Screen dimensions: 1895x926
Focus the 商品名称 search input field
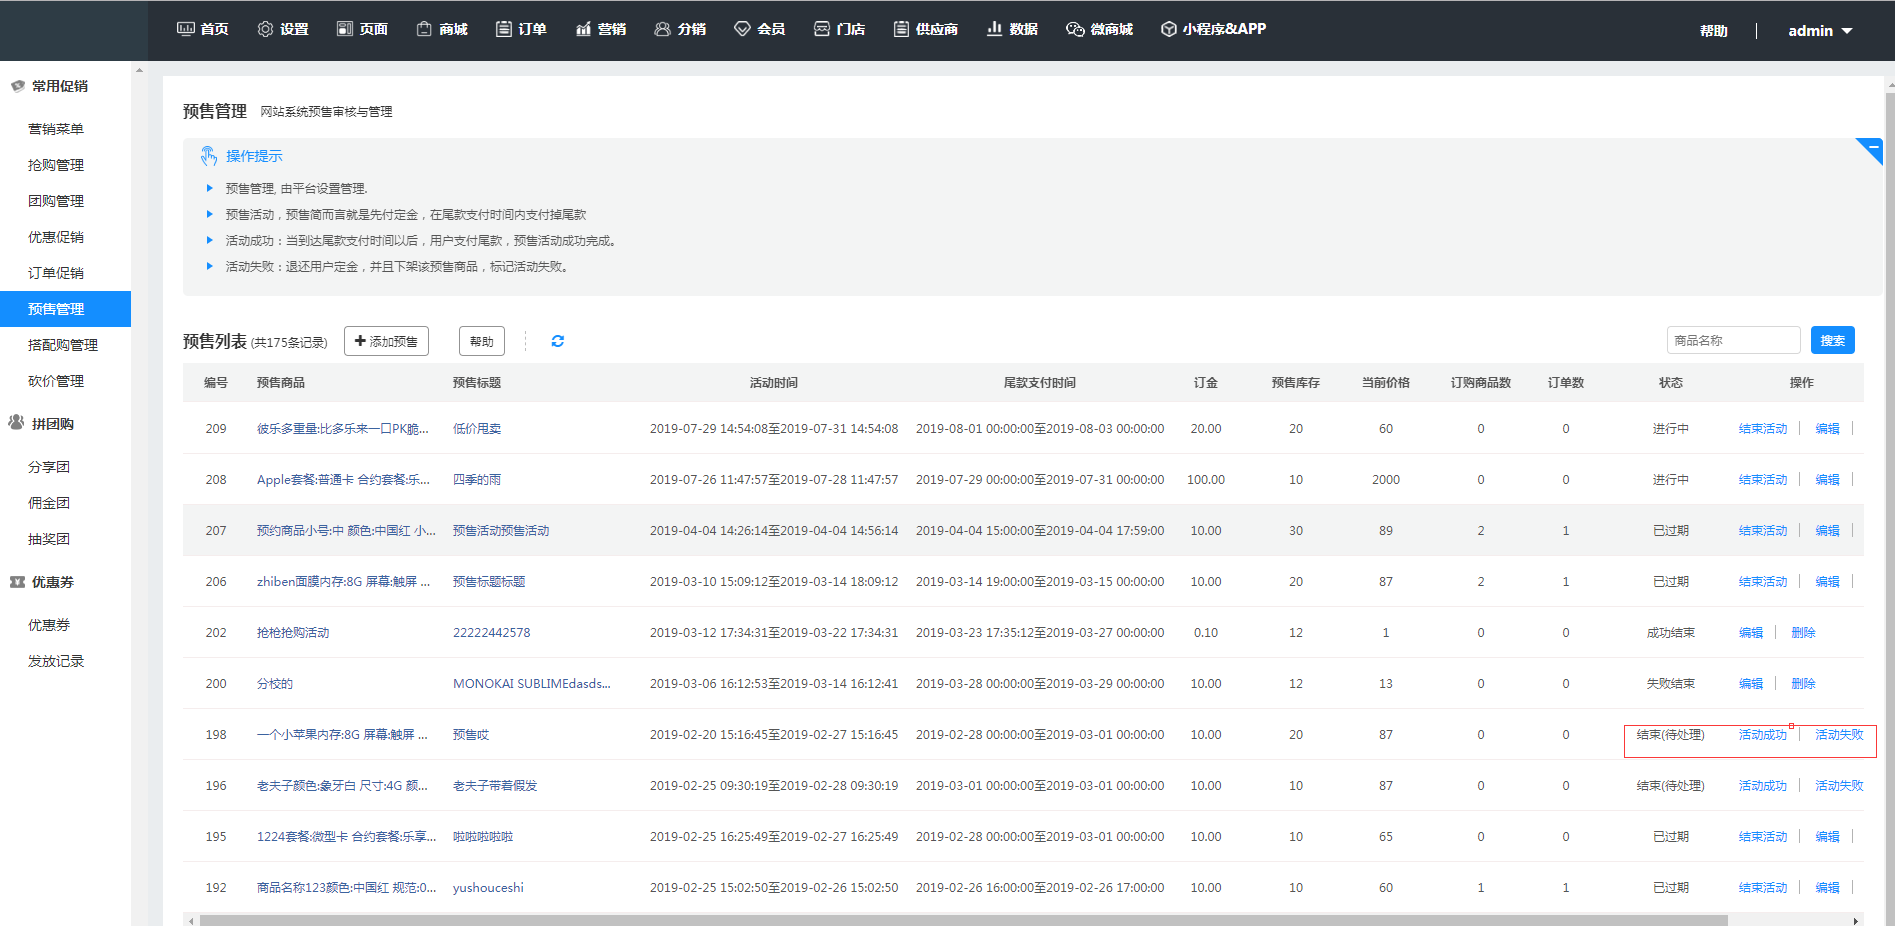(x=1732, y=341)
